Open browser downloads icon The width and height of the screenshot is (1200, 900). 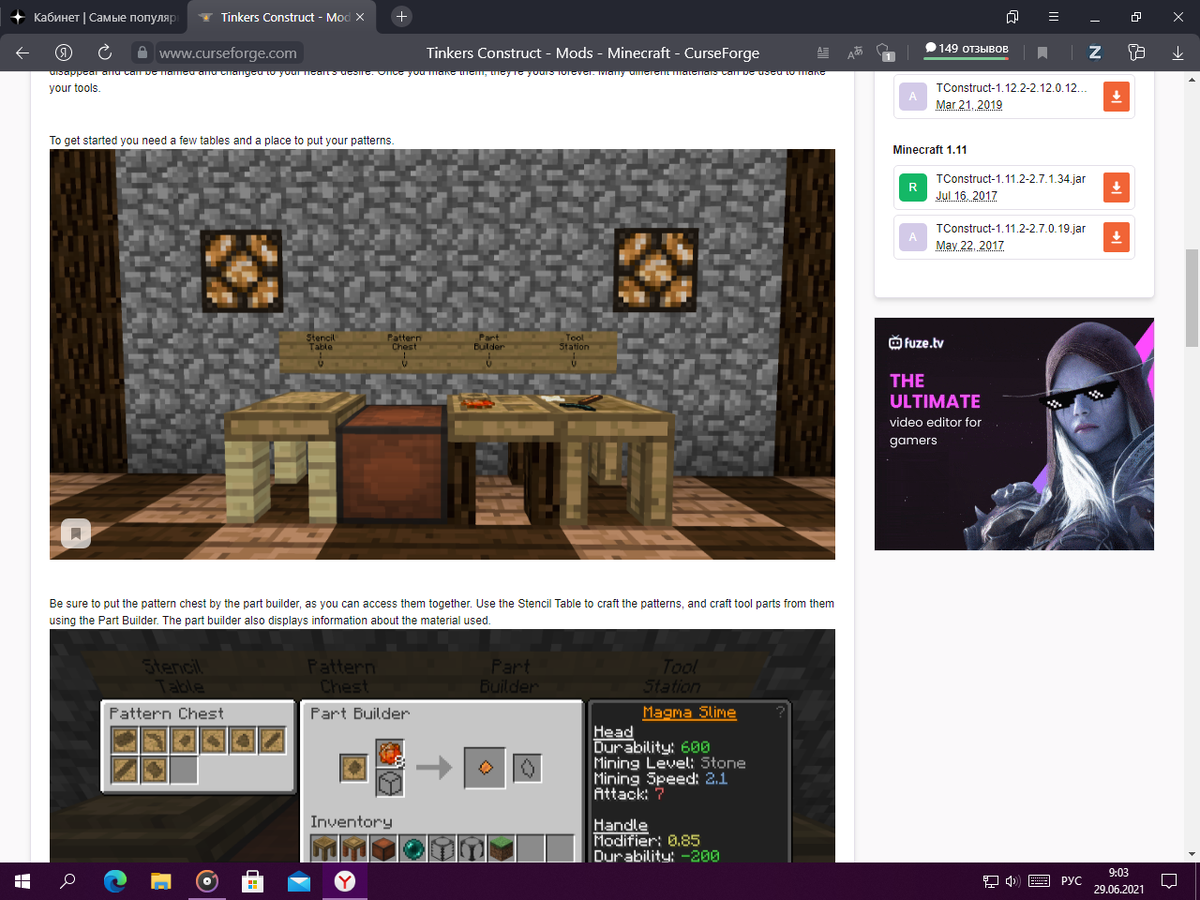coord(1177,53)
